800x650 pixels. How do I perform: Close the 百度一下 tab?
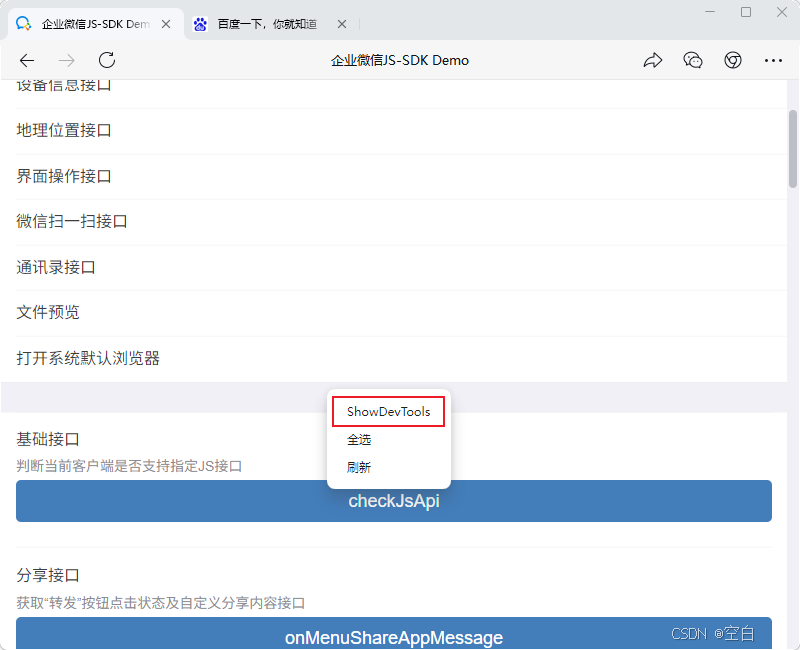[342, 24]
